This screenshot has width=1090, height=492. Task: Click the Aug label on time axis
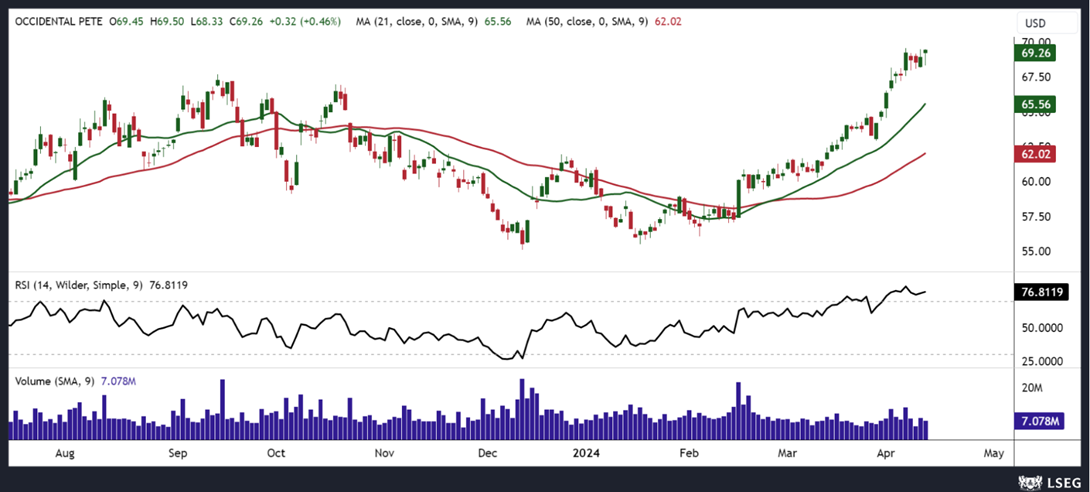pyautogui.click(x=64, y=453)
